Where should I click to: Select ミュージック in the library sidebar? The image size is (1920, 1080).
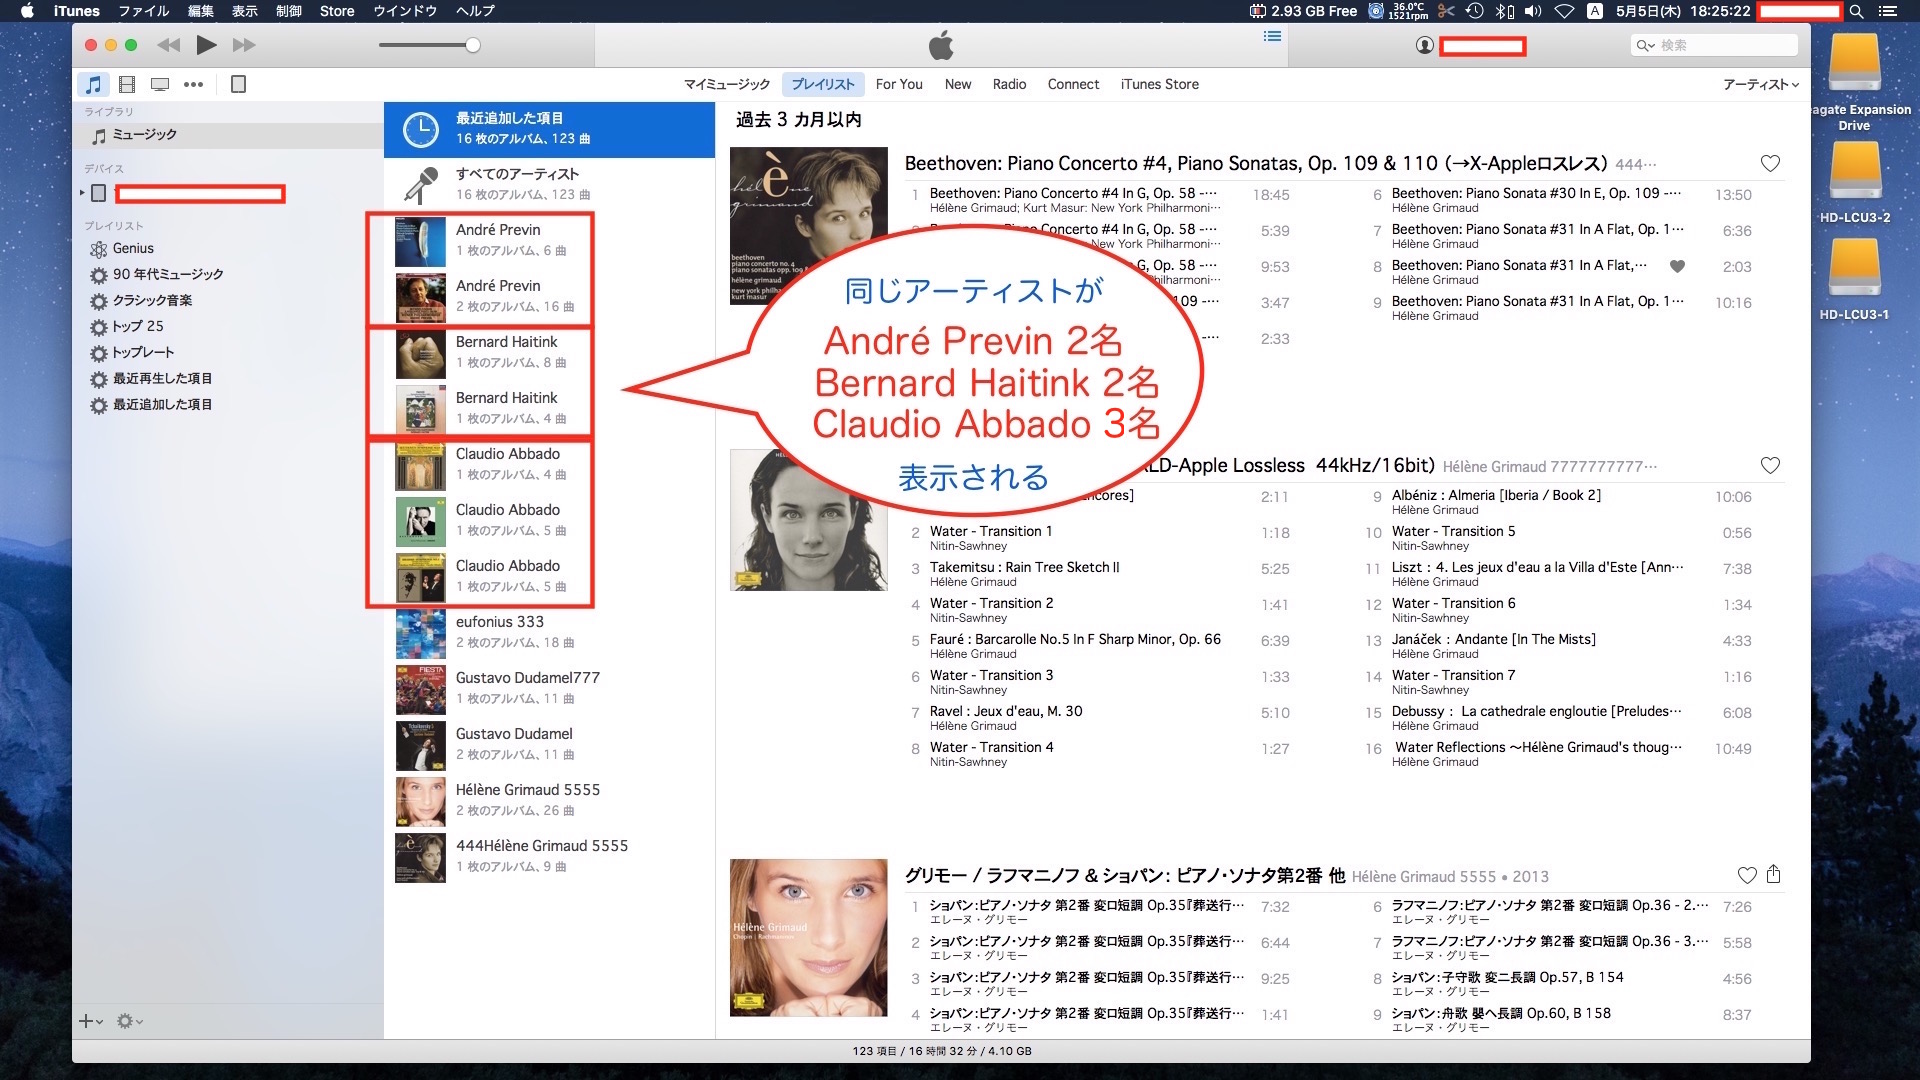[x=228, y=134]
